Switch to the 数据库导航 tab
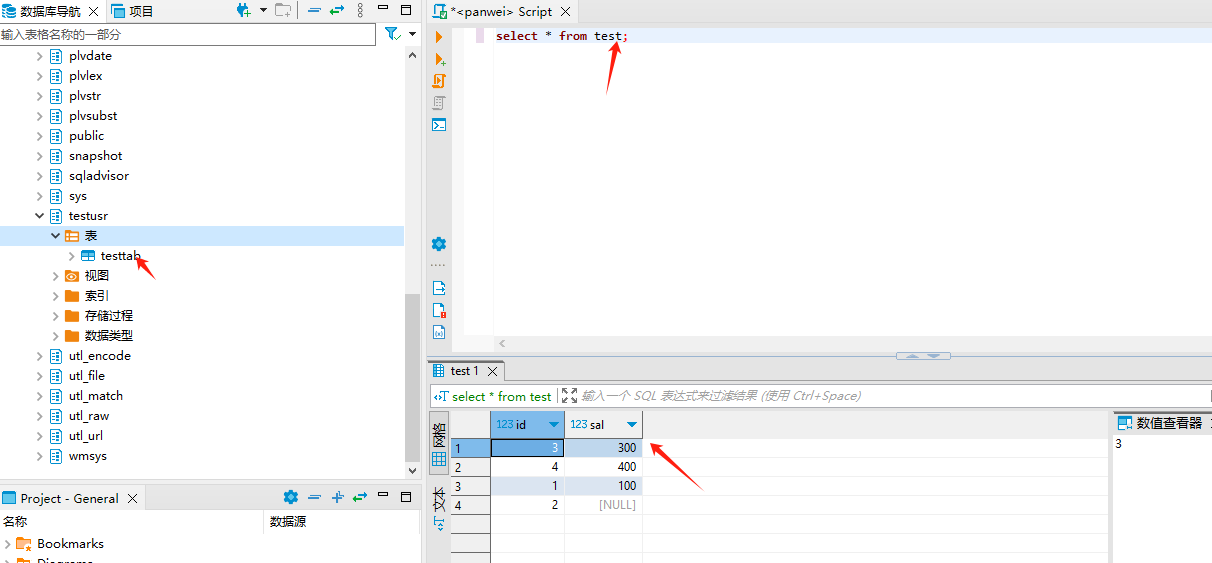1212x563 pixels. tap(44, 11)
